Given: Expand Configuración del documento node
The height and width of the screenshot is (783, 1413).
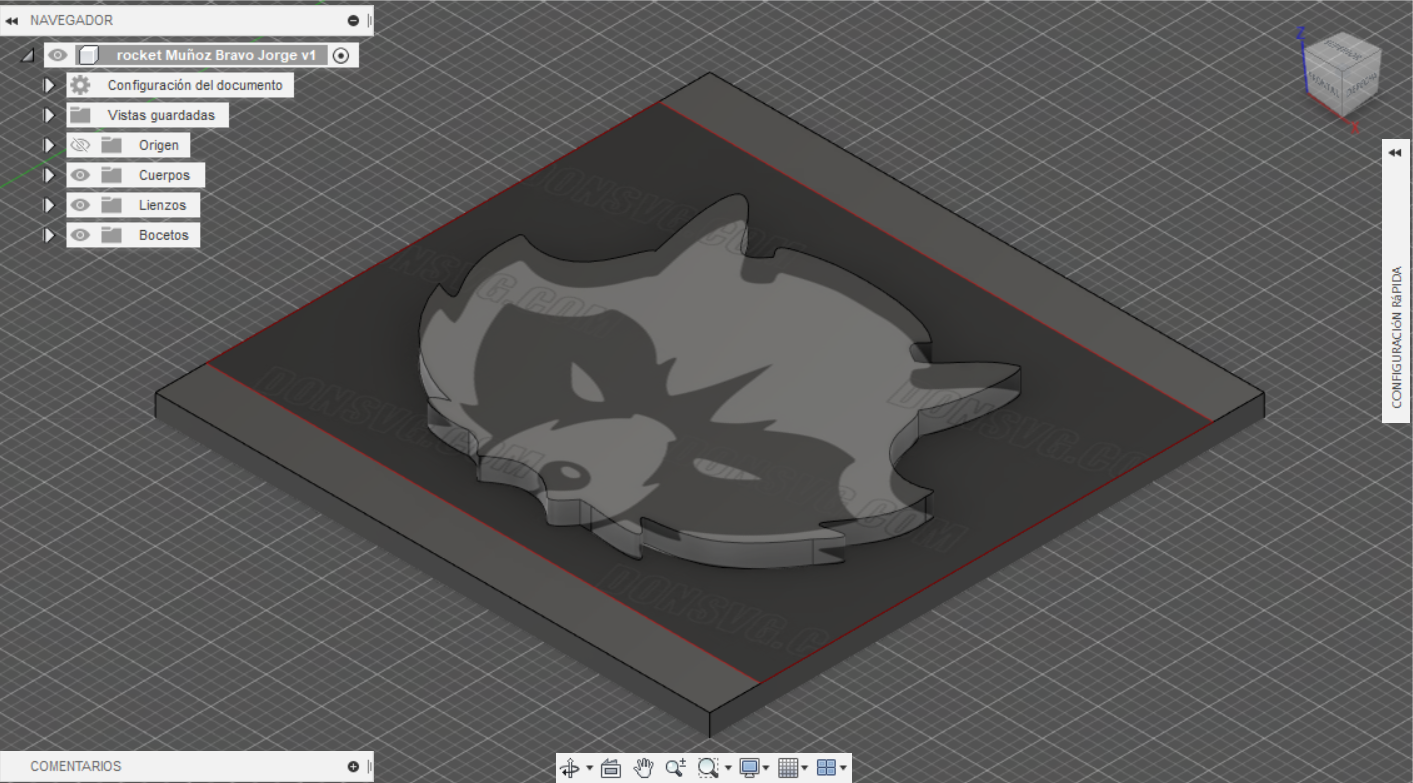Looking at the screenshot, I should coord(49,85).
